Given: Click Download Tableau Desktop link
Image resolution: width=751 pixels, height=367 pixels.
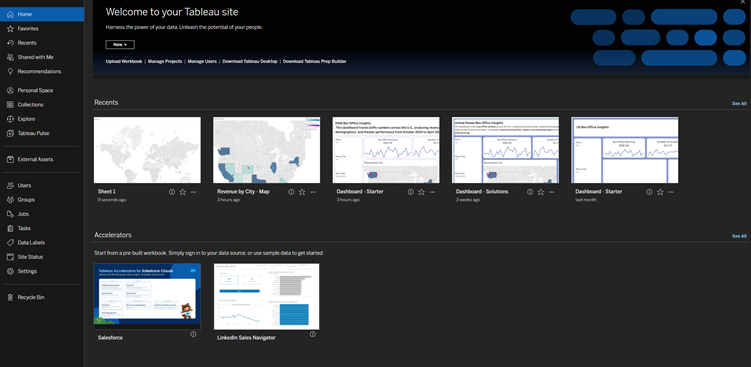Looking at the screenshot, I should pyautogui.click(x=250, y=61).
